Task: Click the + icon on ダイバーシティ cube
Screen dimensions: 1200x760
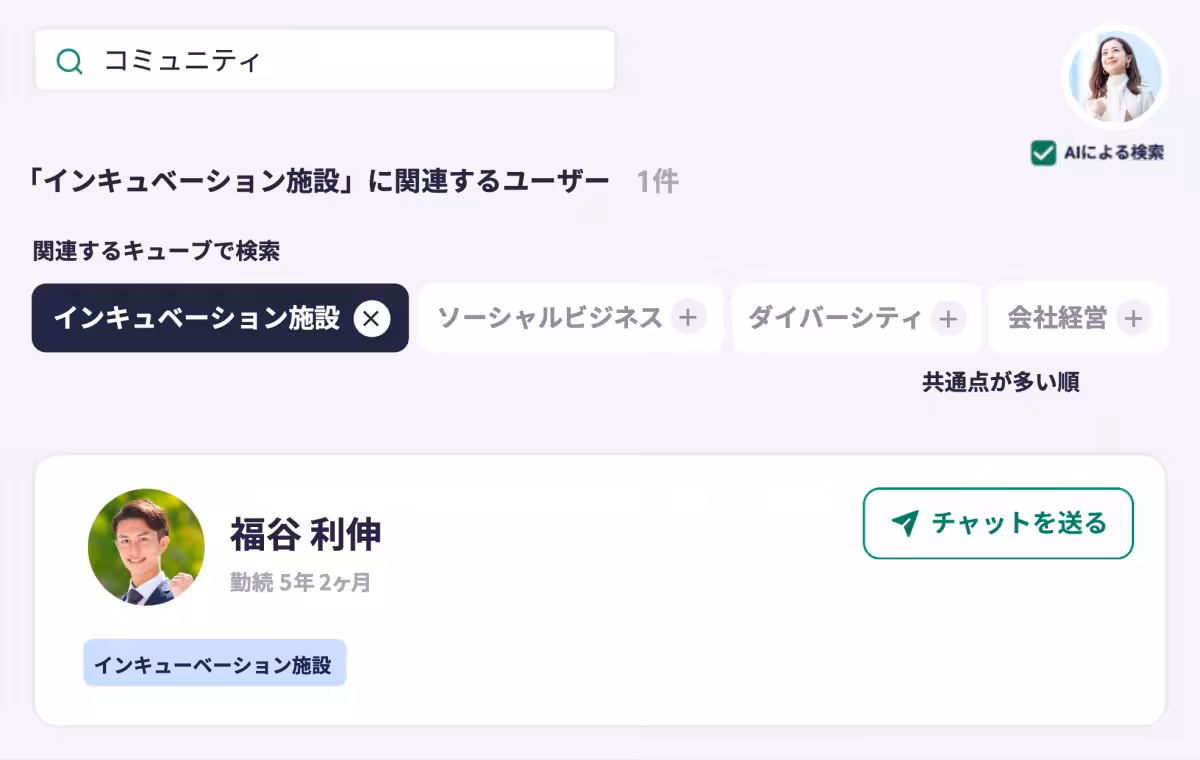Action: (946, 318)
